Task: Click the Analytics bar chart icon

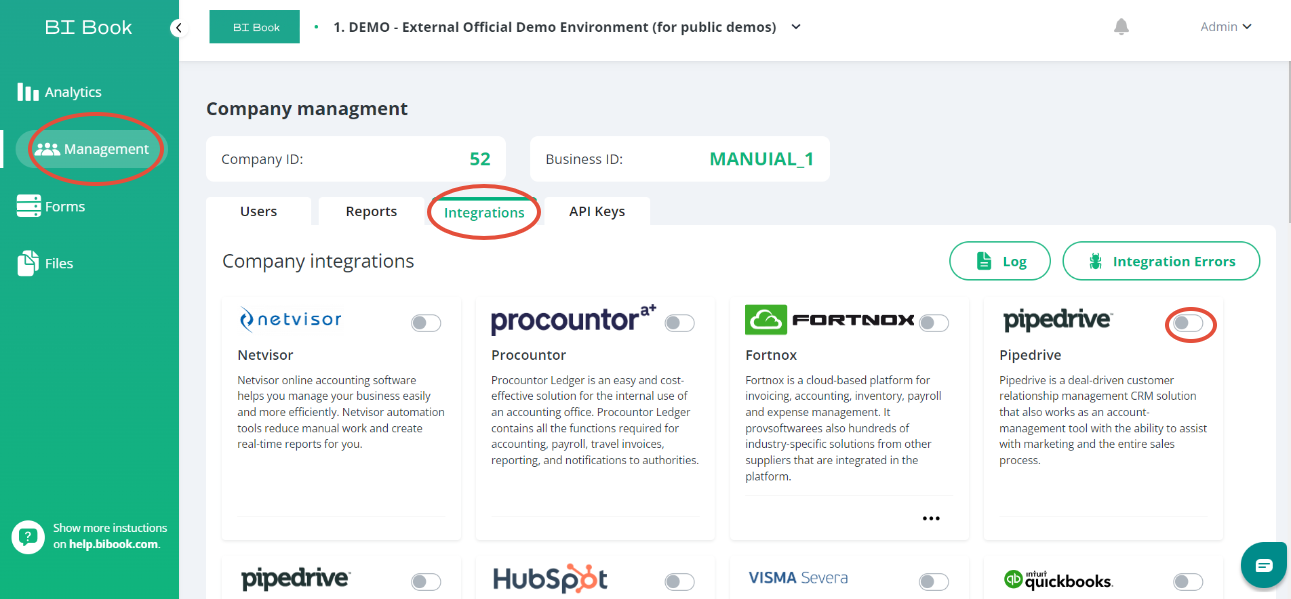Action: 28,92
